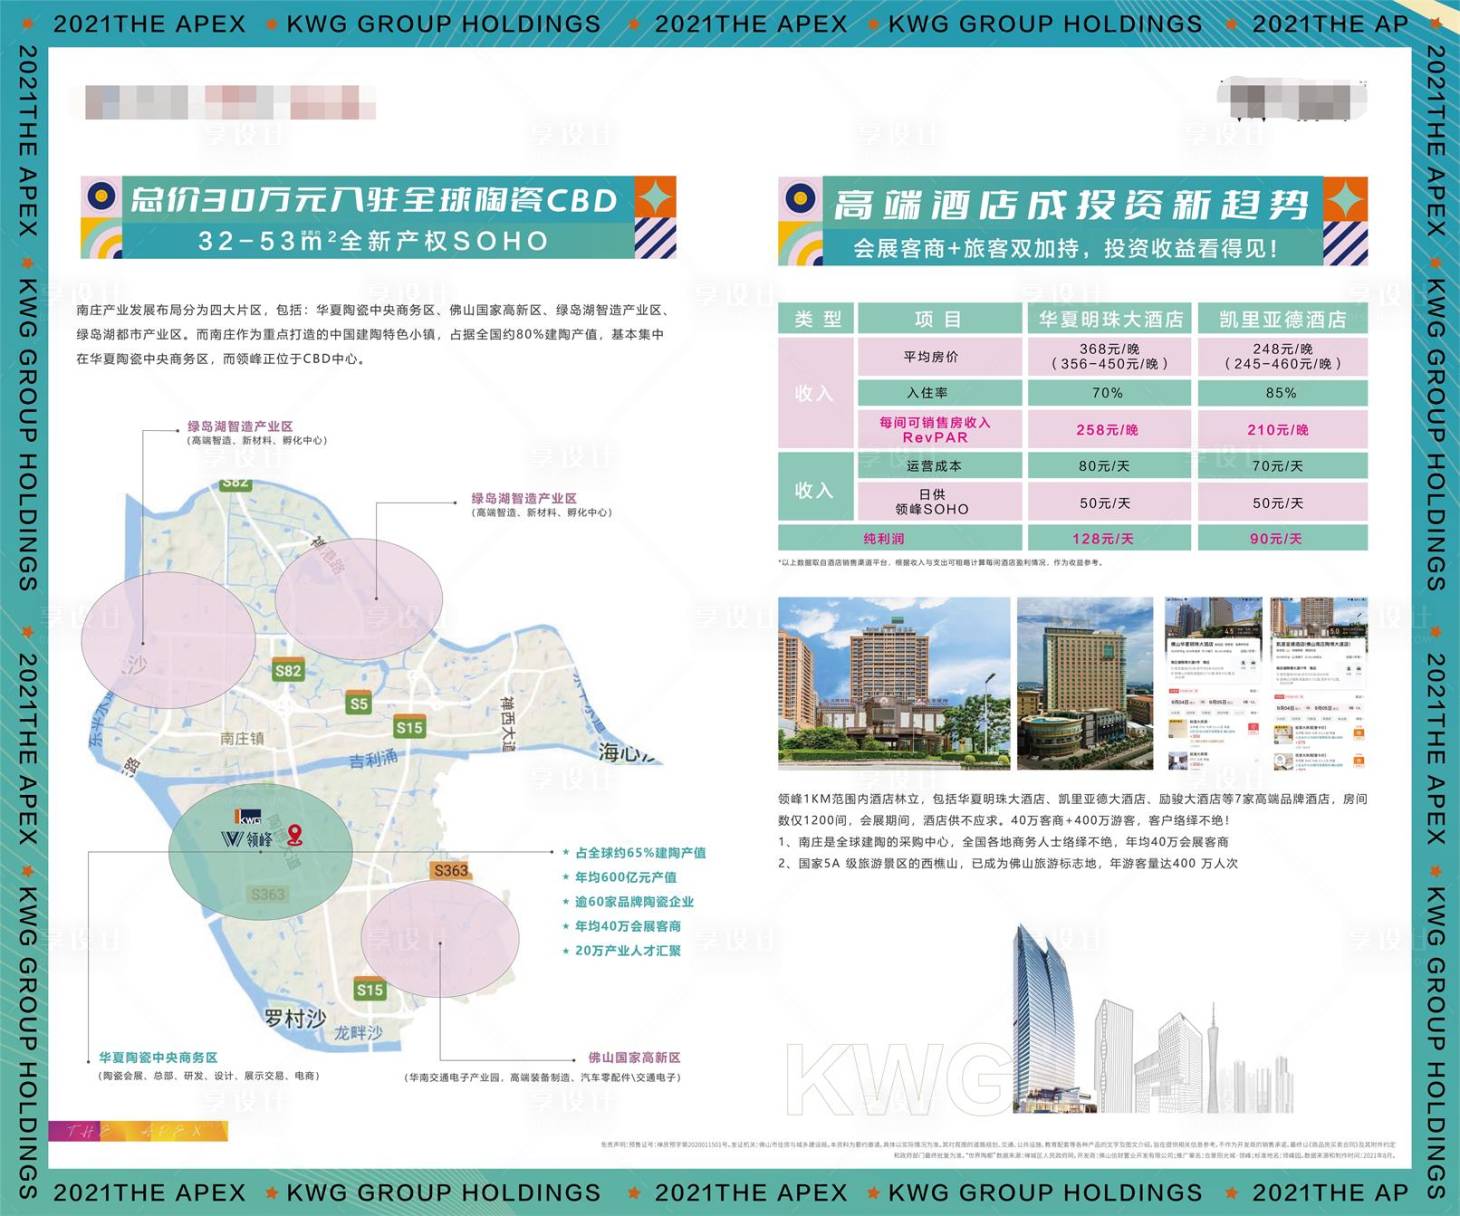Screen dimensions: 1460x1216
Task: Click the 平均房价 row label
Action: click(x=939, y=356)
